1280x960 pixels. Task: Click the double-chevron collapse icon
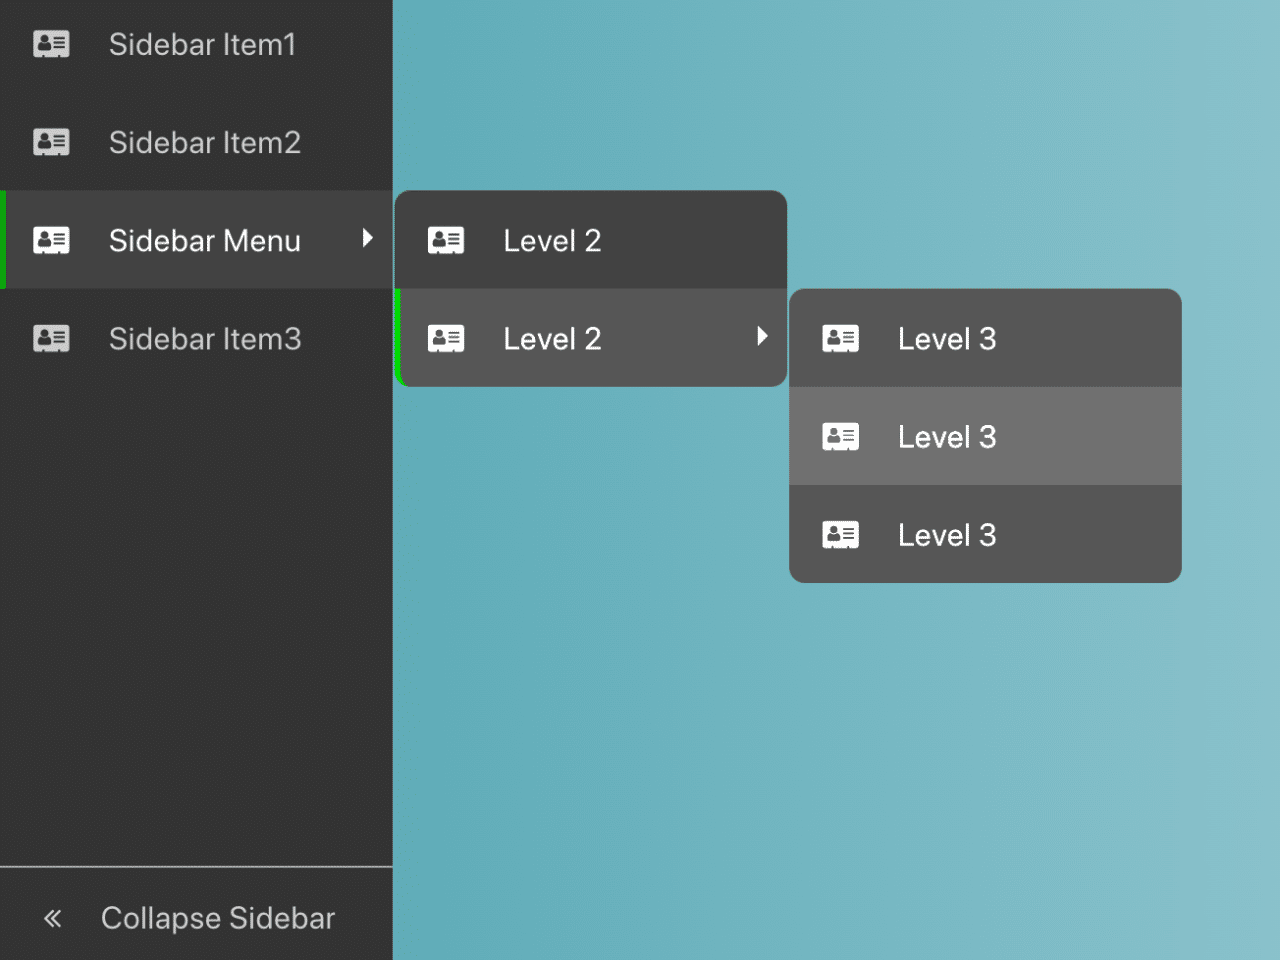point(53,918)
